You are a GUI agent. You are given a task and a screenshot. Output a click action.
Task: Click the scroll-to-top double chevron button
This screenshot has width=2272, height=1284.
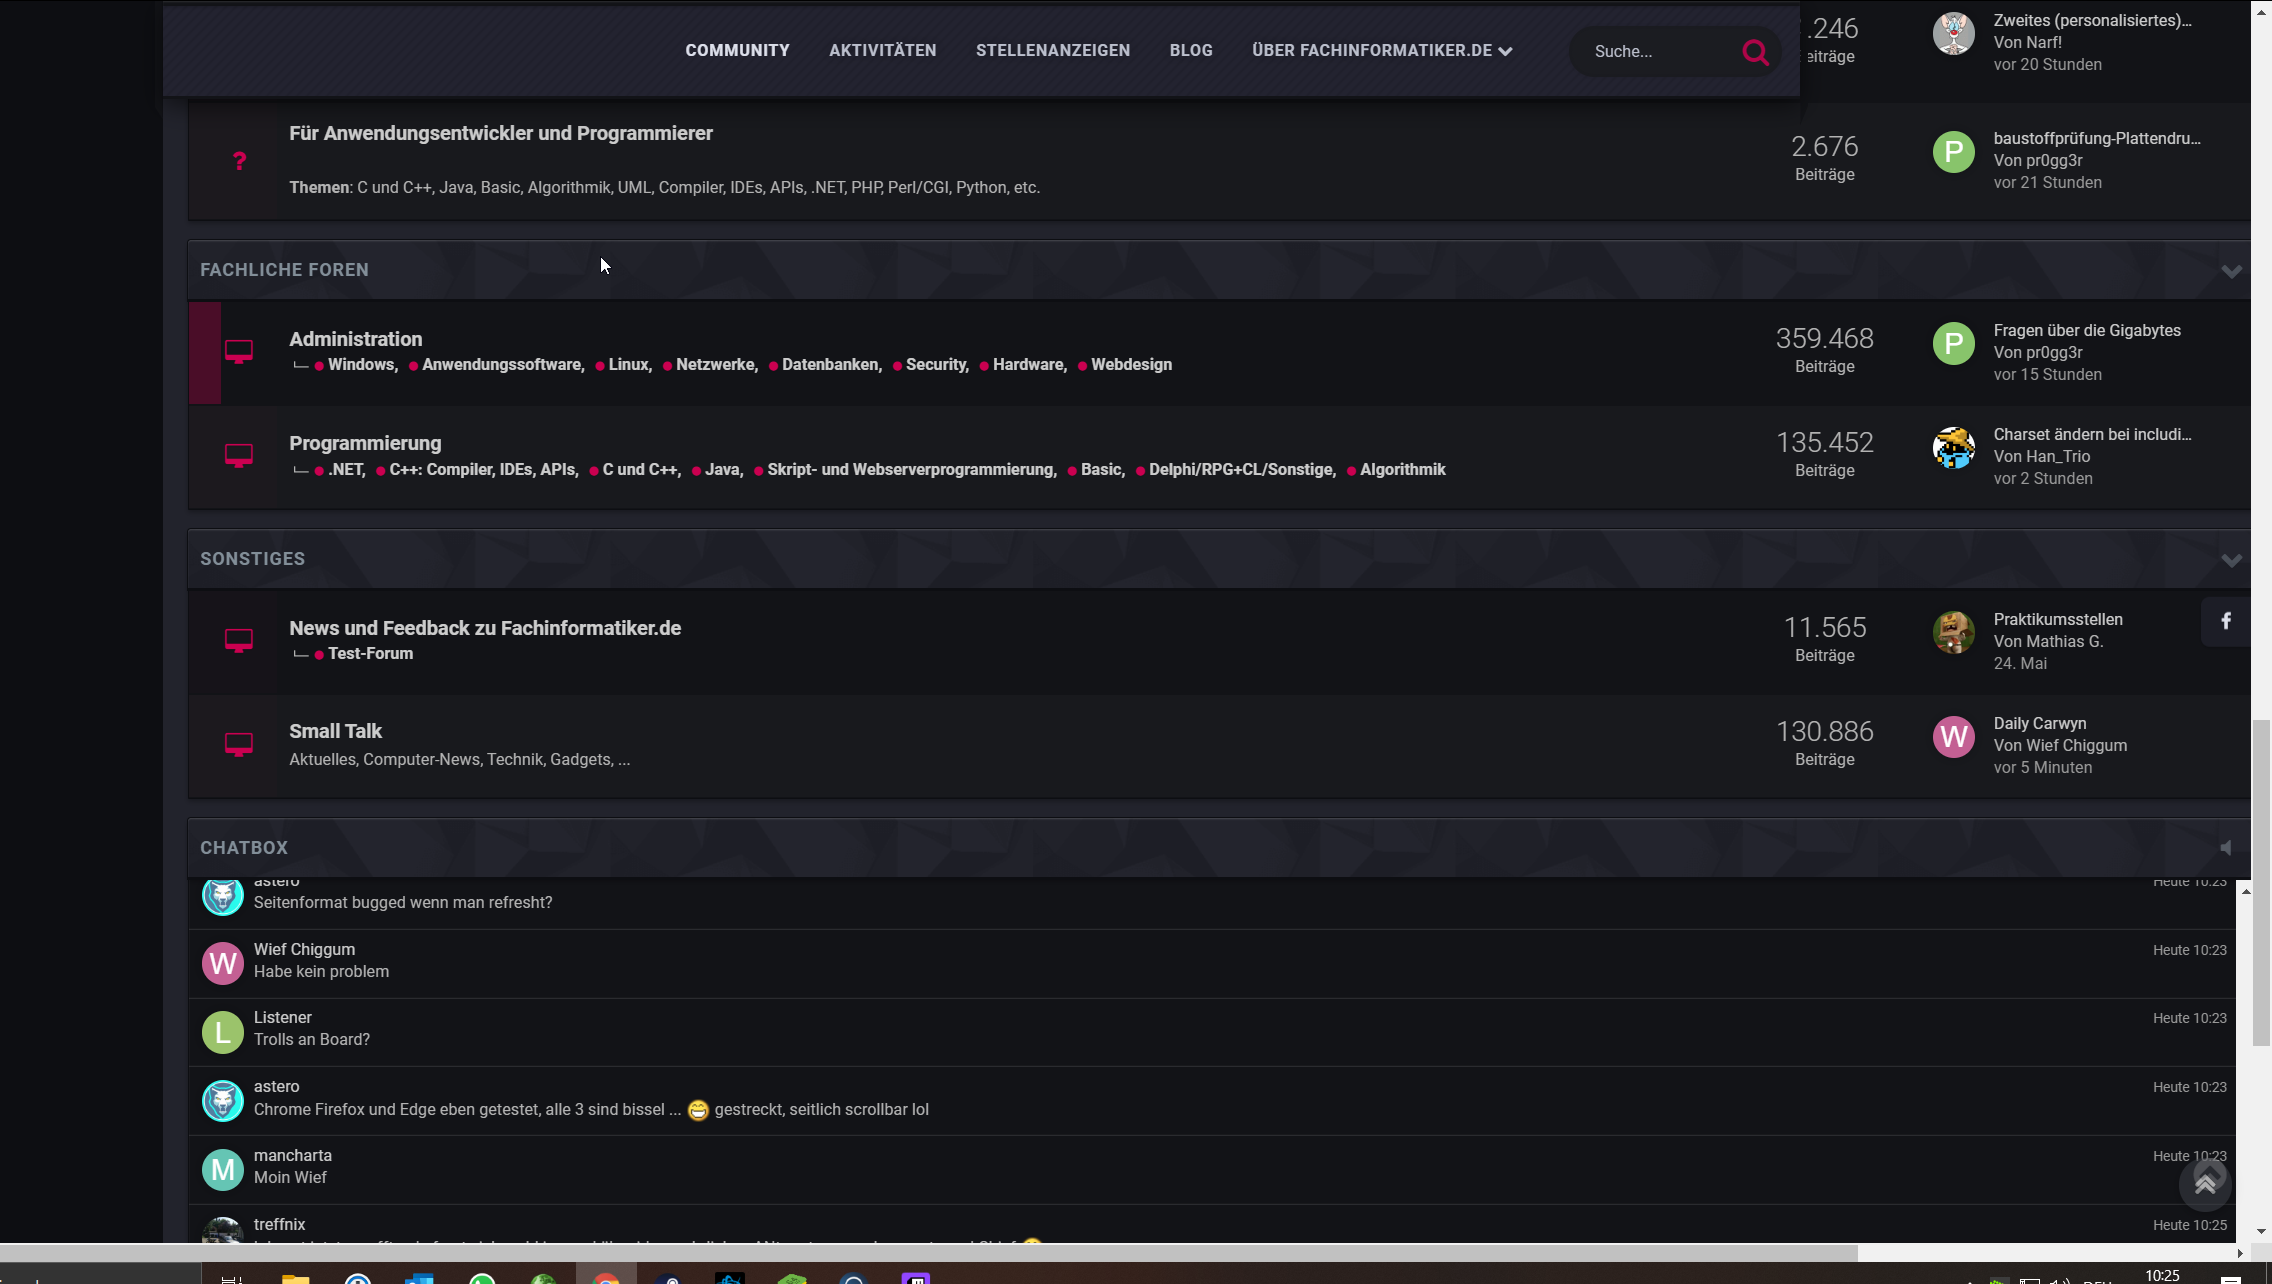pyautogui.click(x=2205, y=1184)
